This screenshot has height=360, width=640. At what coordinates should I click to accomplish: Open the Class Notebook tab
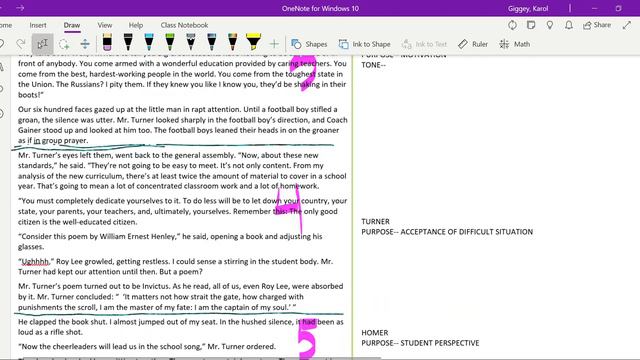click(x=184, y=25)
